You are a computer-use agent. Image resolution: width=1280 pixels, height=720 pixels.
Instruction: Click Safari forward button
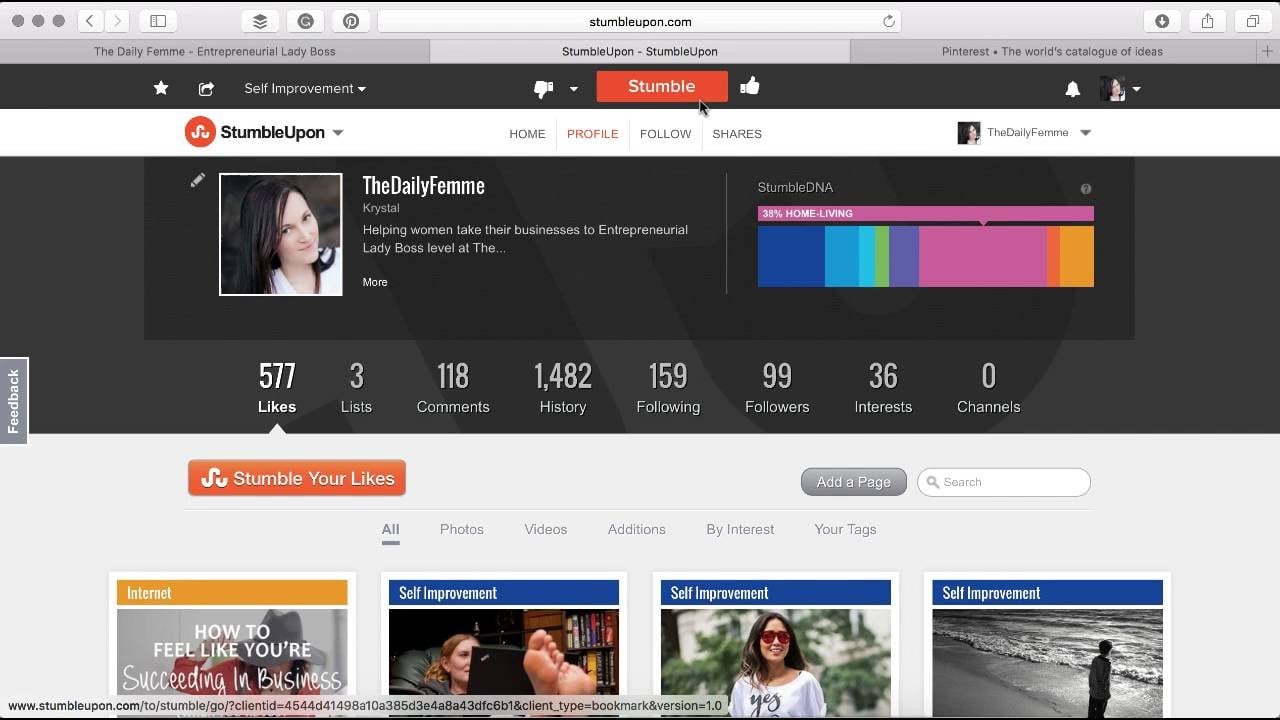(x=117, y=21)
